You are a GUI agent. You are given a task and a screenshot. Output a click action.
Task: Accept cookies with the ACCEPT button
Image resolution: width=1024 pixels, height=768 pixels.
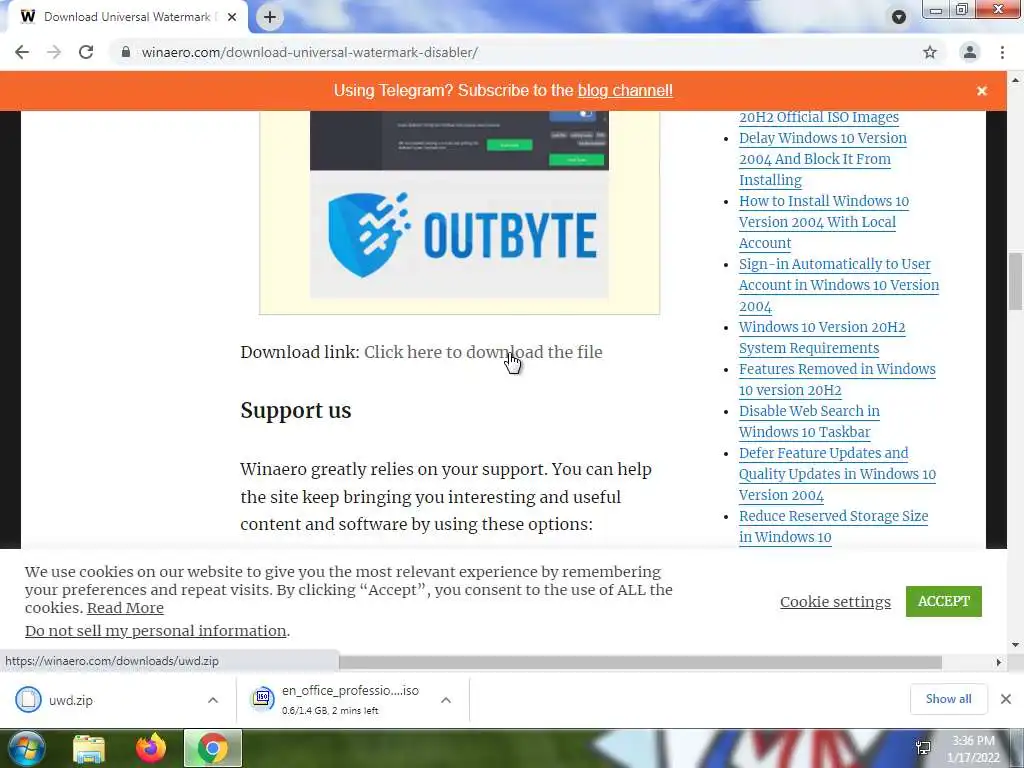[944, 601]
